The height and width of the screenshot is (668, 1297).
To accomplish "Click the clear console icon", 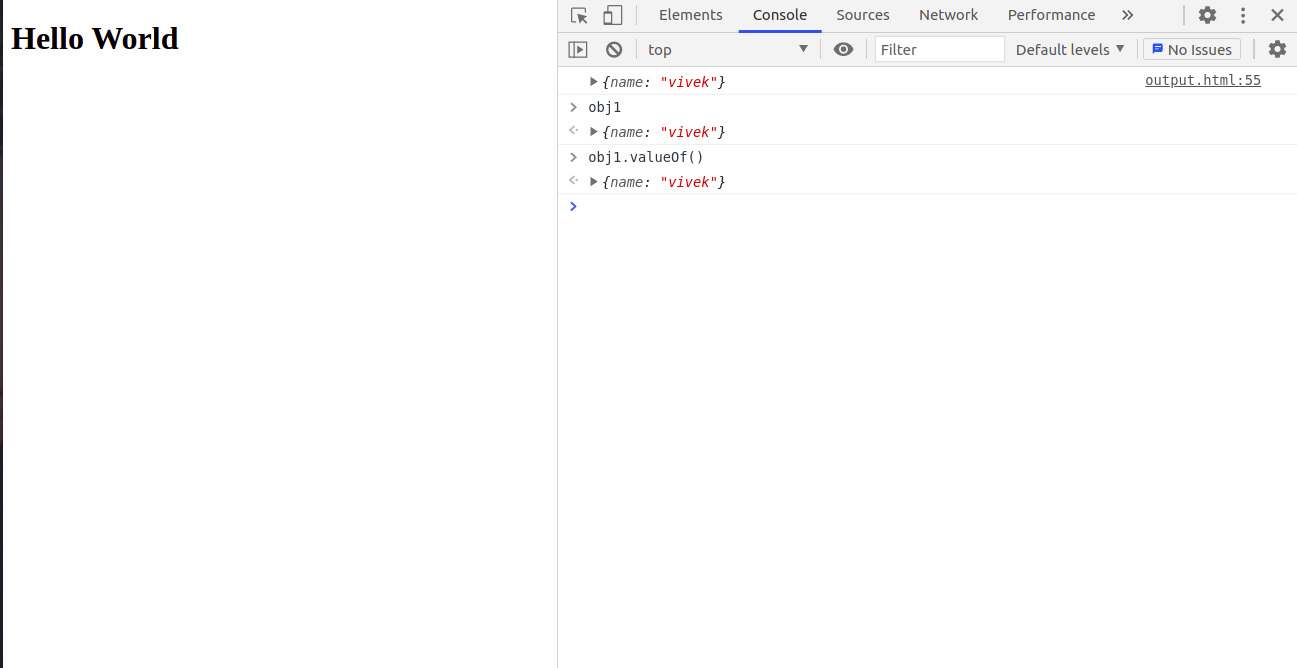I will 613,48.
